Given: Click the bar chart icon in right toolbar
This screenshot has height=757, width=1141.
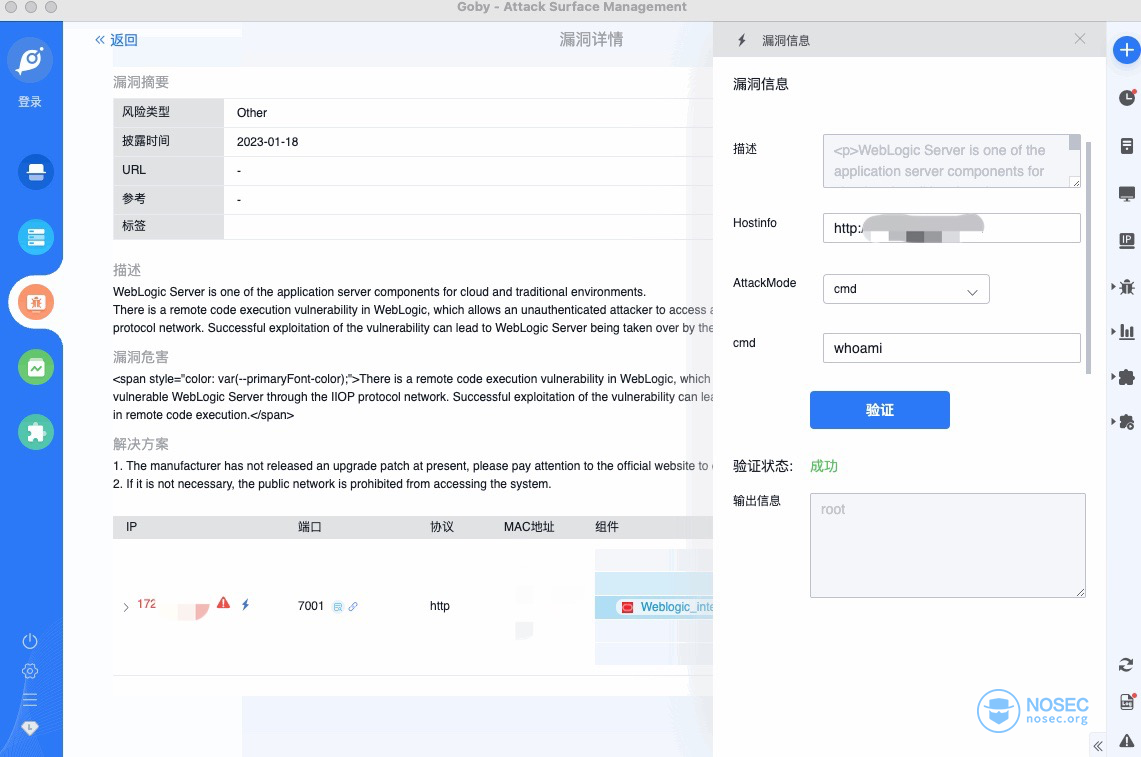Looking at the screenshot, I should coord(1126,332).
